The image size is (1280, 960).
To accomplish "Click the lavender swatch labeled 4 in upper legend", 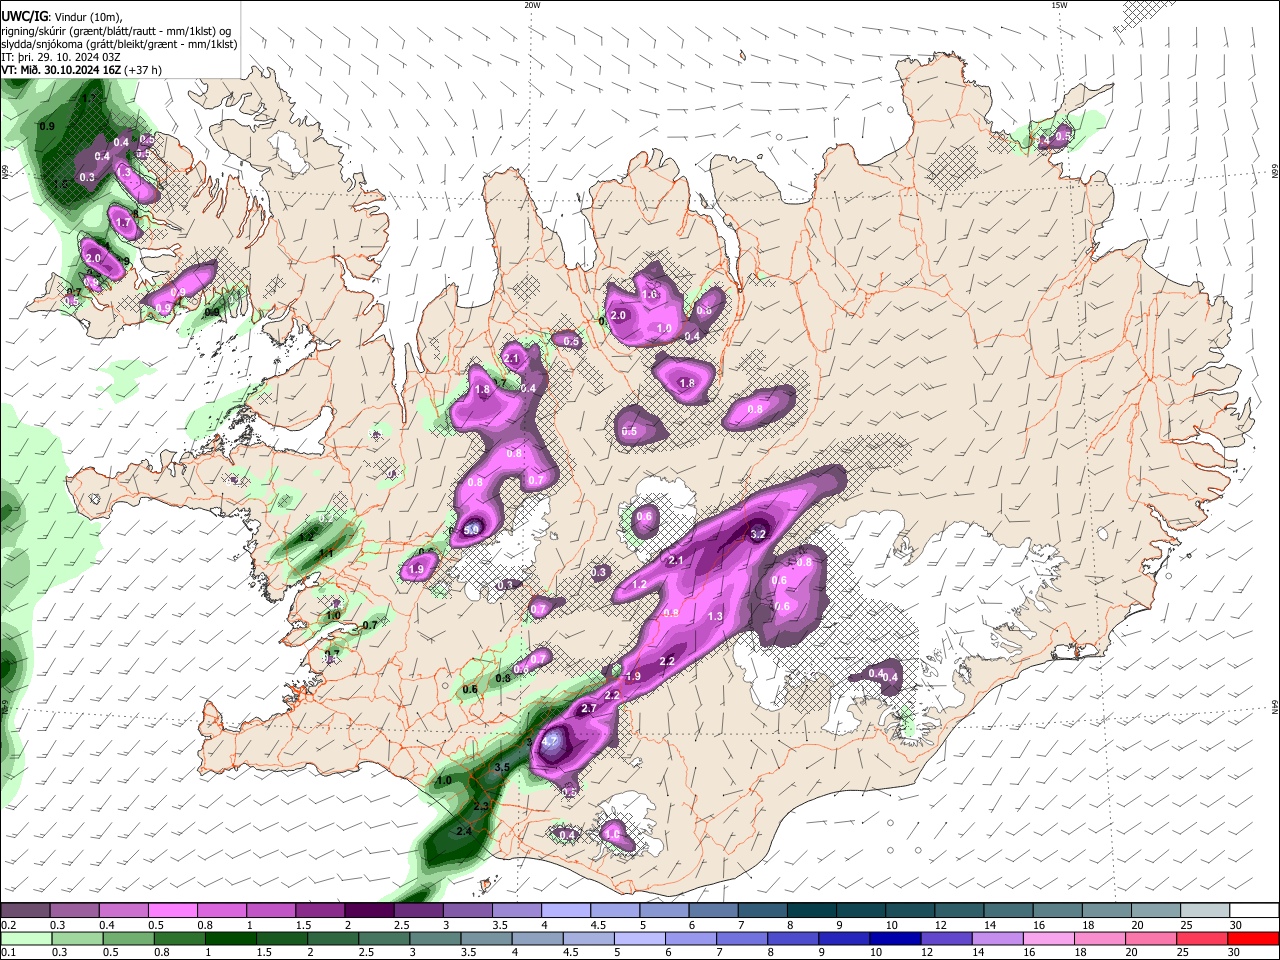I will click(566, 911).
